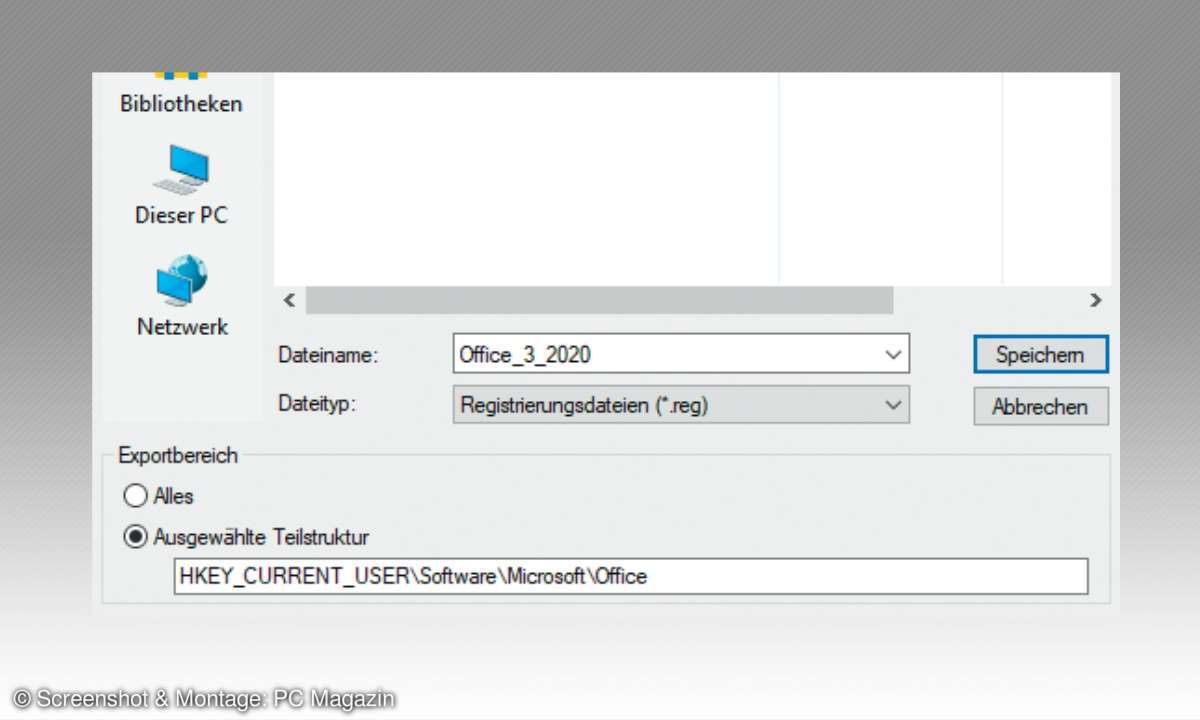Click the horizontal scrollbar left arrow
The width and height of the screenshot is (1200, 720).
click(x=289, y=300)
